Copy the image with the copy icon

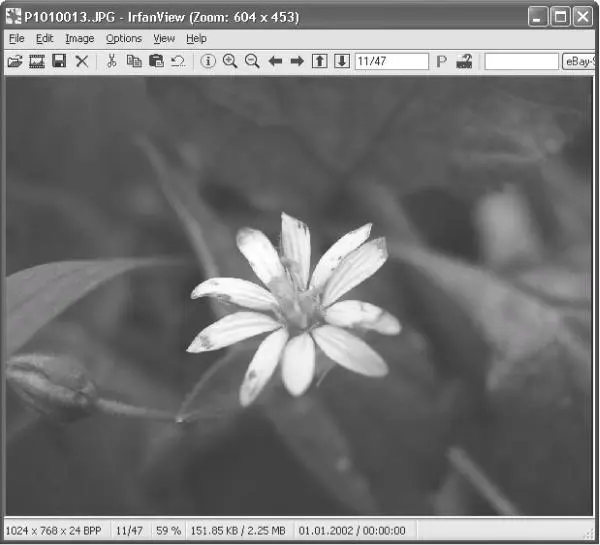click(134, 61)
